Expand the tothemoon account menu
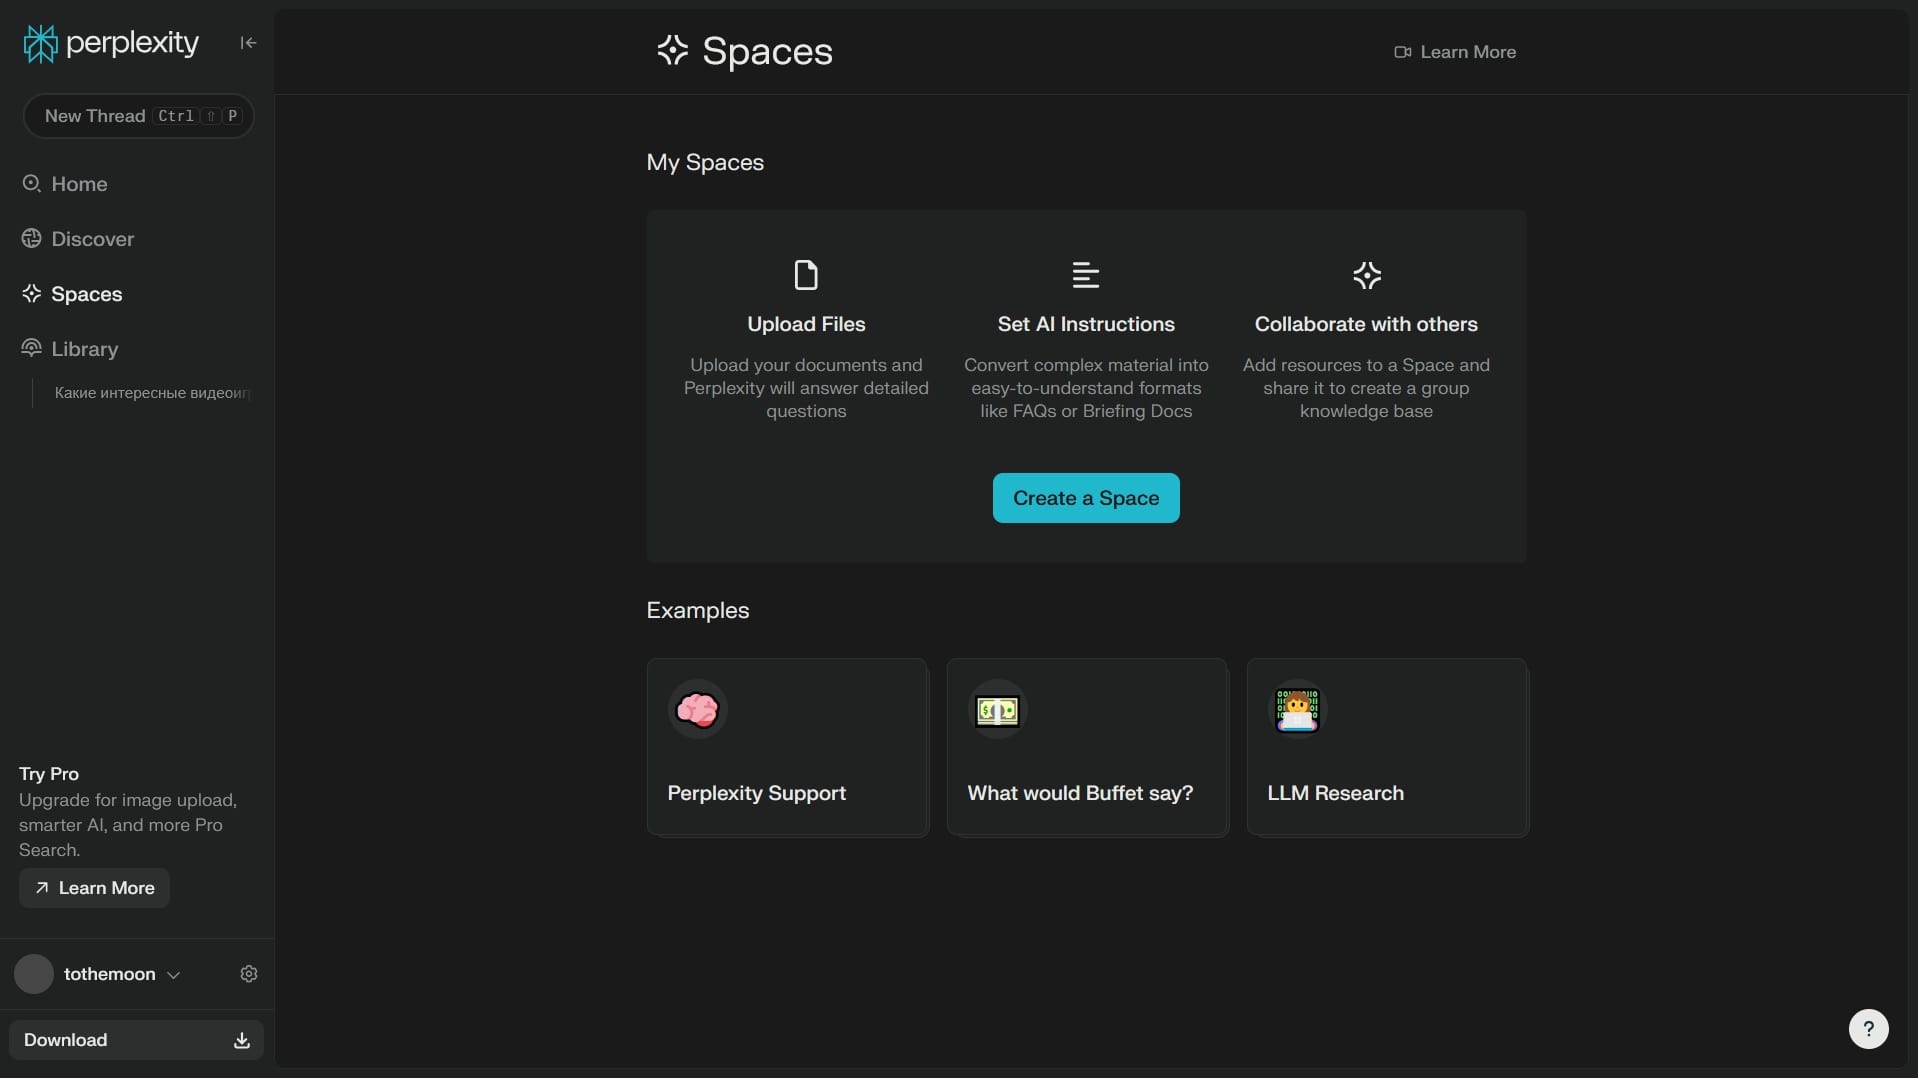This screenshot has width=1918, height=1078. point(122,974)
